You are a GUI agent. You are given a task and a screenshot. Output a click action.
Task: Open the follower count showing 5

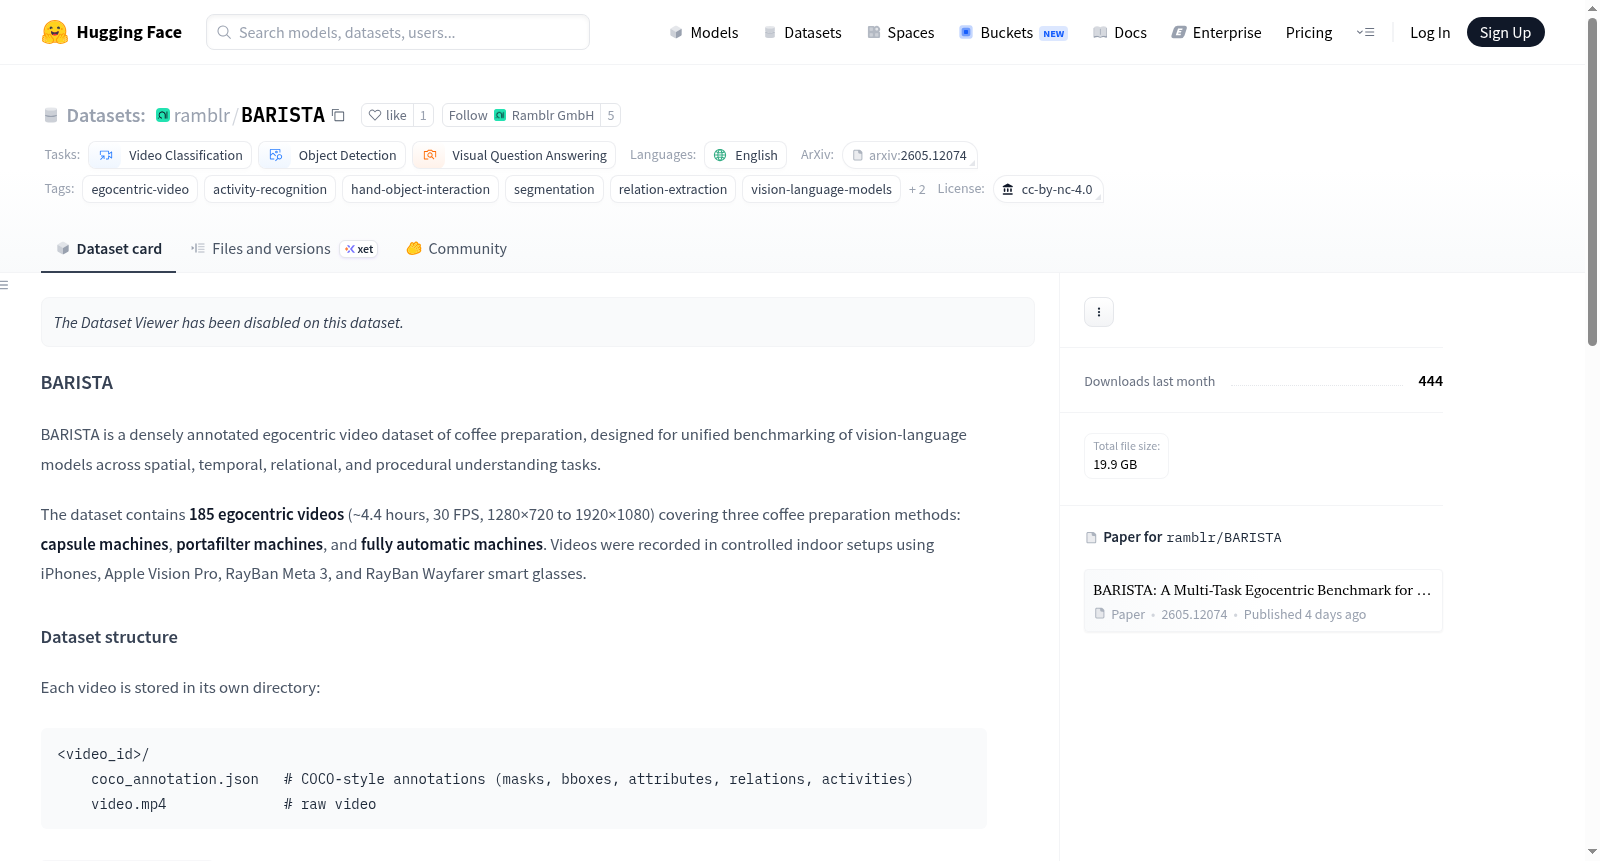pos(611,115)
